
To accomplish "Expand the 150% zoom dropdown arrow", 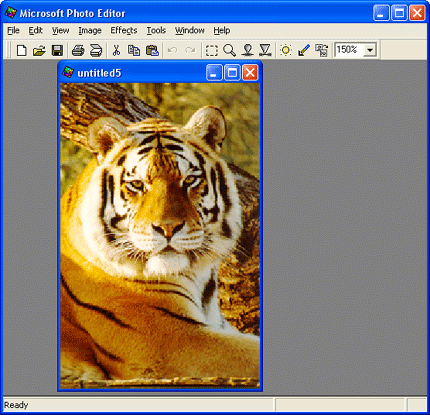I will (370, 50).
